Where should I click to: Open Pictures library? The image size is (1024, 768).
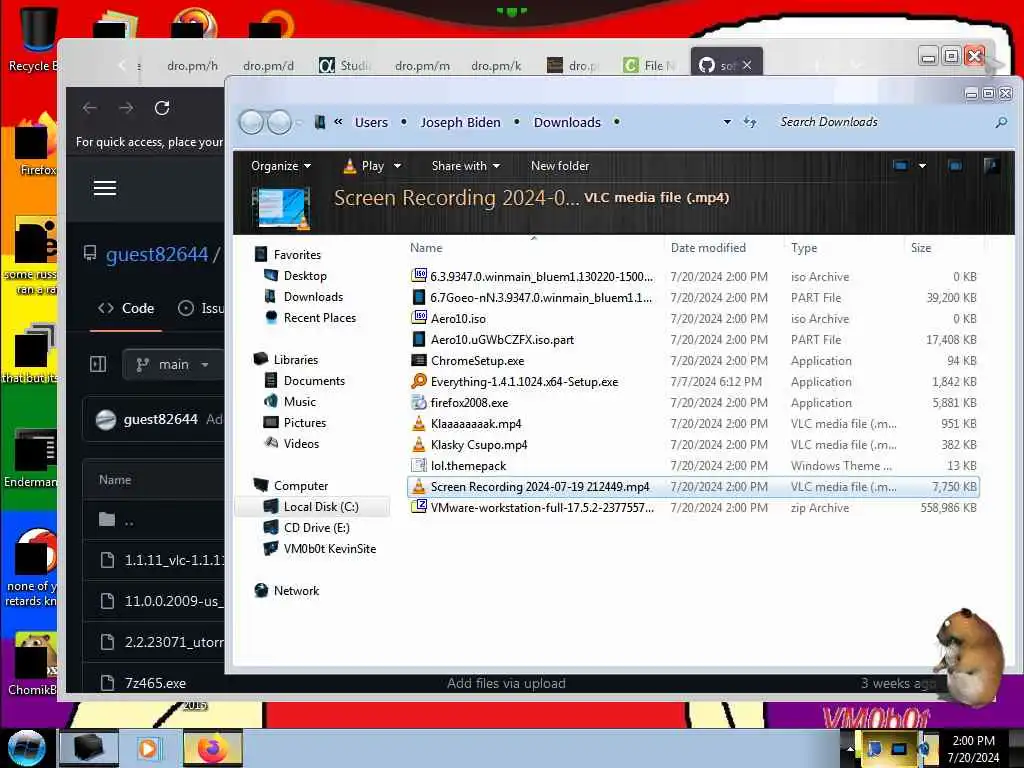click(304, 423)
